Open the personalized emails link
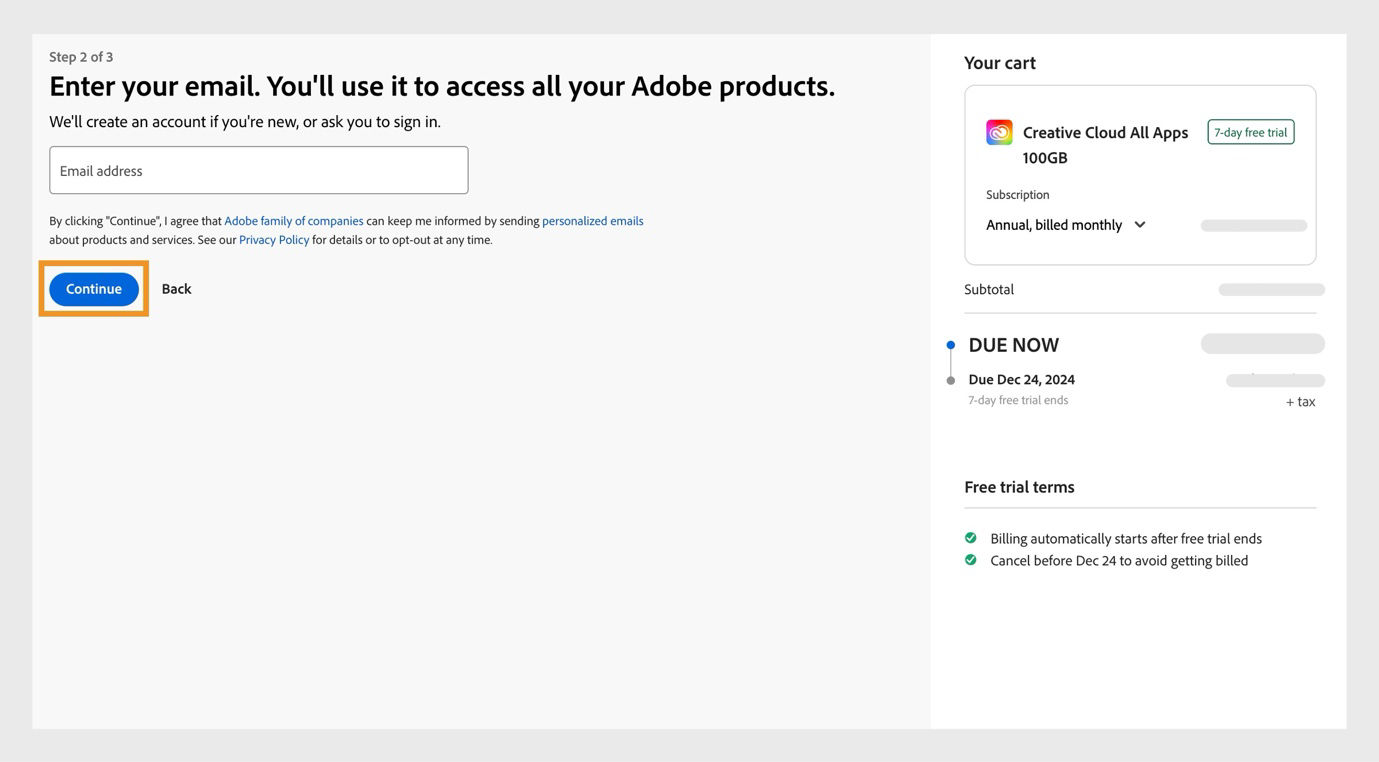1379x762 pixels. pyautogui.click(x=593, y=221)
